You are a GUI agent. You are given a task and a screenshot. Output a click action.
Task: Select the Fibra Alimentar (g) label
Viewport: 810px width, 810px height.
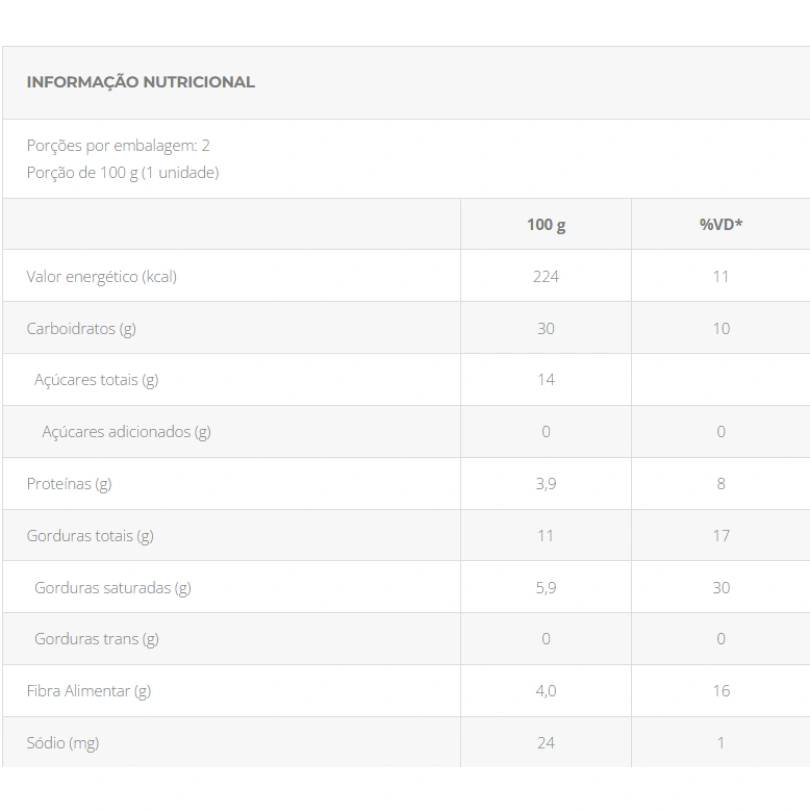89,691
